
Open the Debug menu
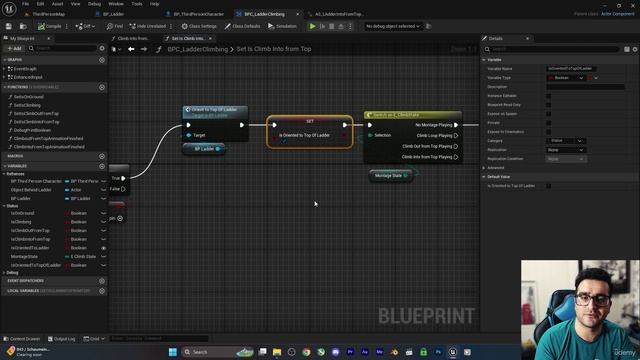(94, 4)
